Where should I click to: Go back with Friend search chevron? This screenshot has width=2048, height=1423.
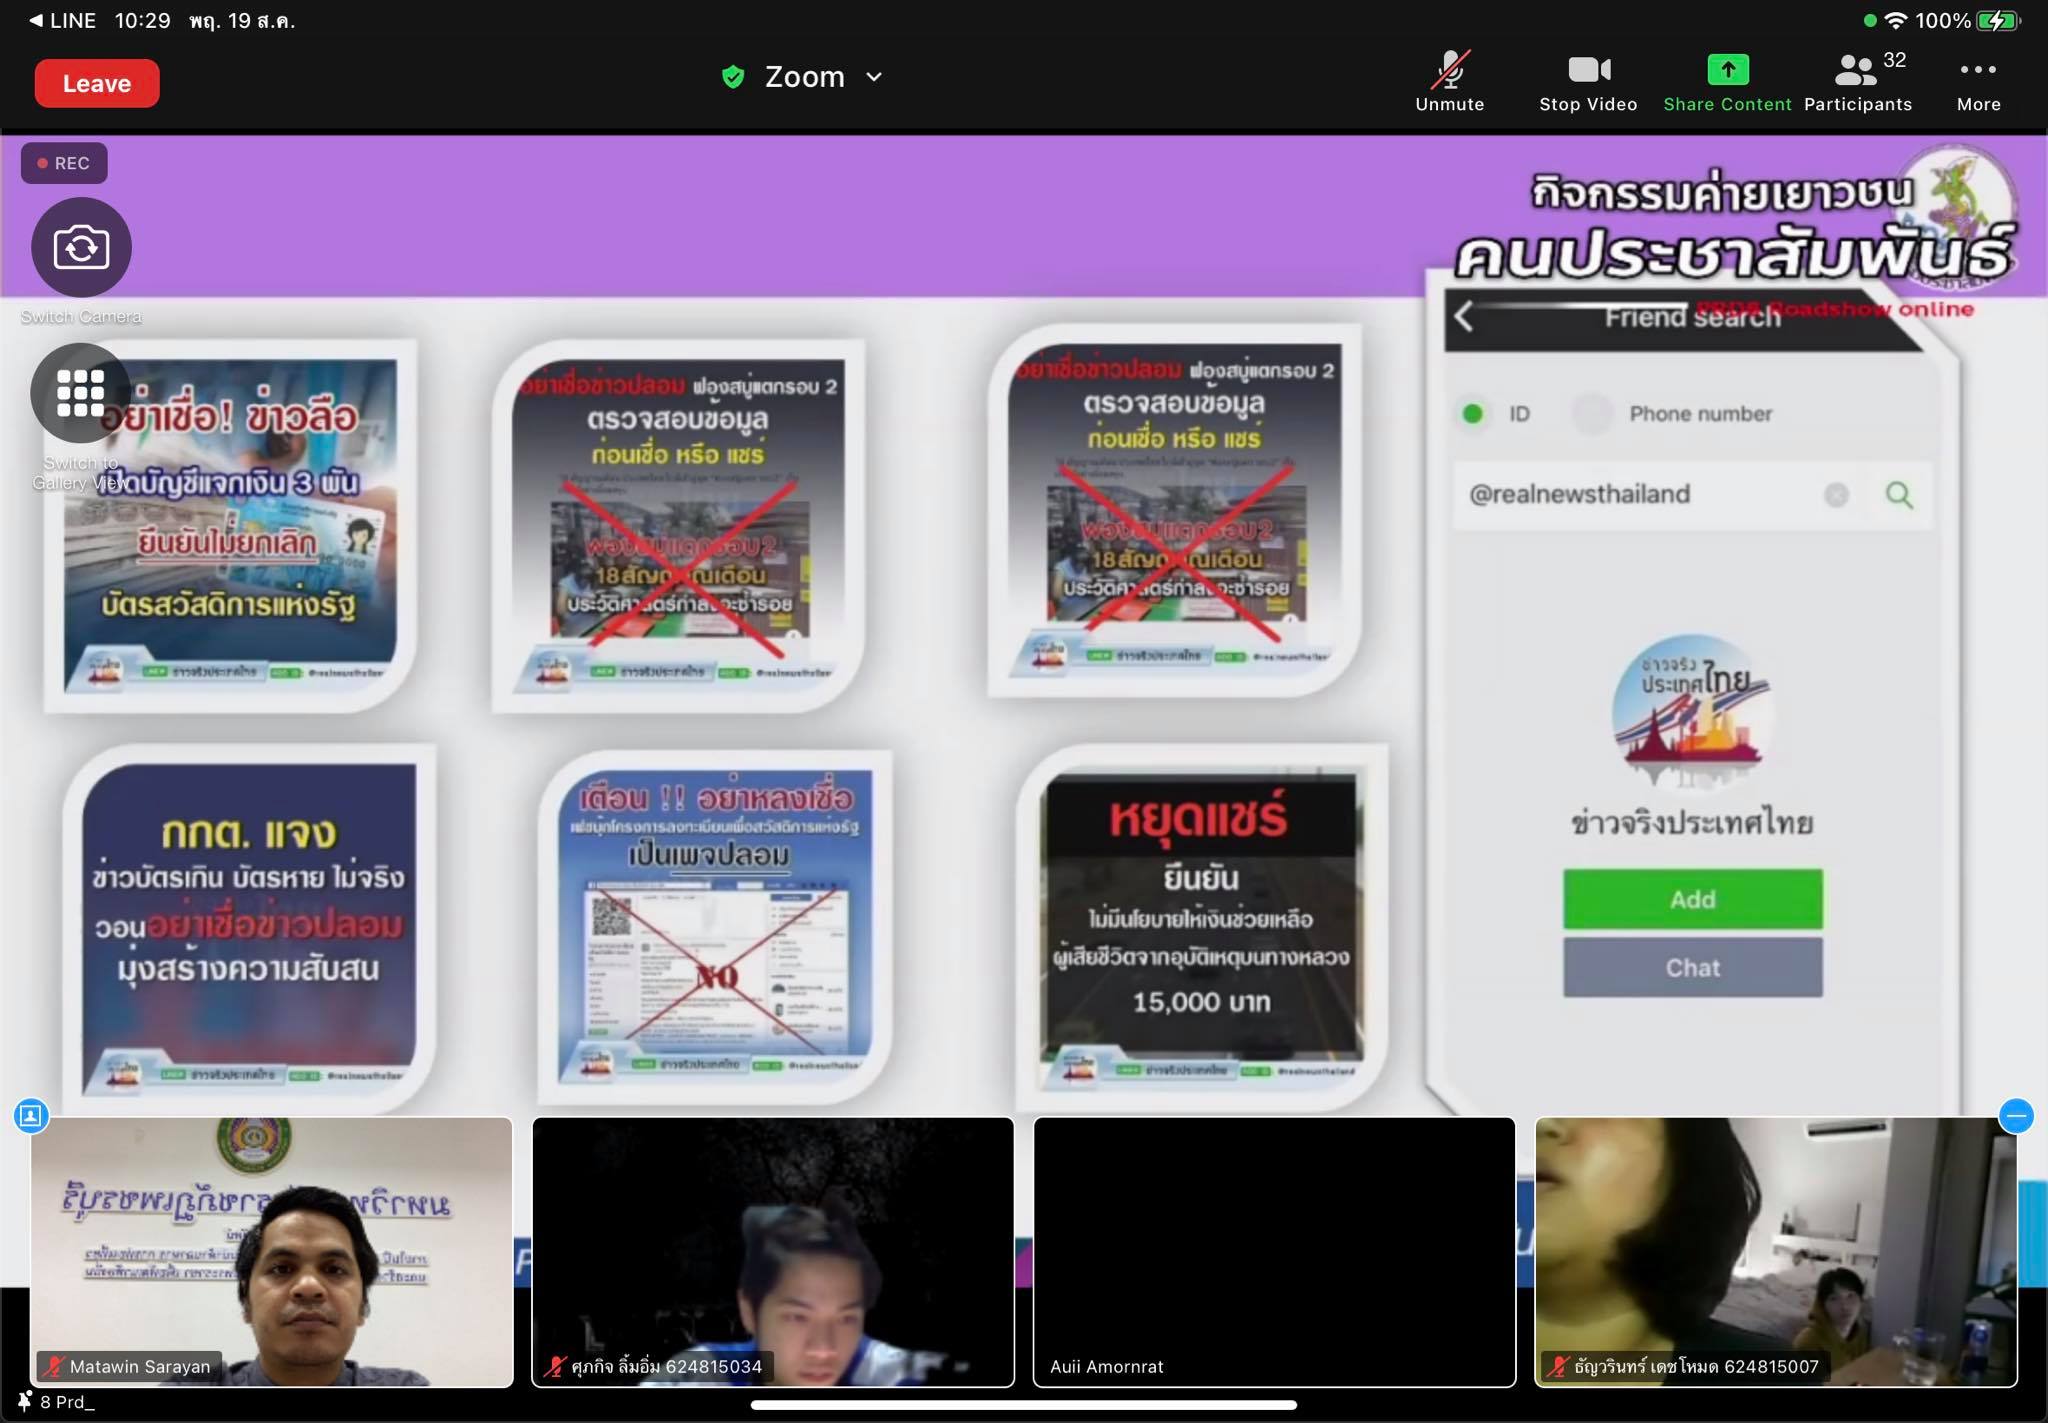point(1464,317)
